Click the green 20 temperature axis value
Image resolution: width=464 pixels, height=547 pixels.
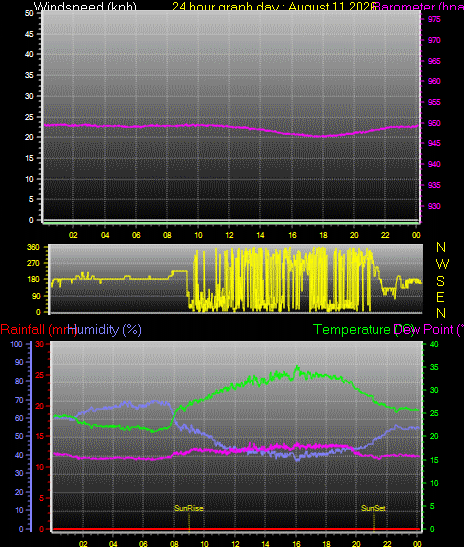(434, 436)
